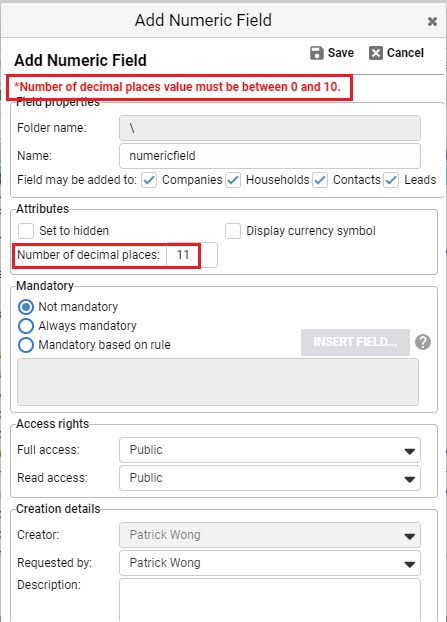
Task: Choose the Not mandatory option
Action: coord(26,307)
